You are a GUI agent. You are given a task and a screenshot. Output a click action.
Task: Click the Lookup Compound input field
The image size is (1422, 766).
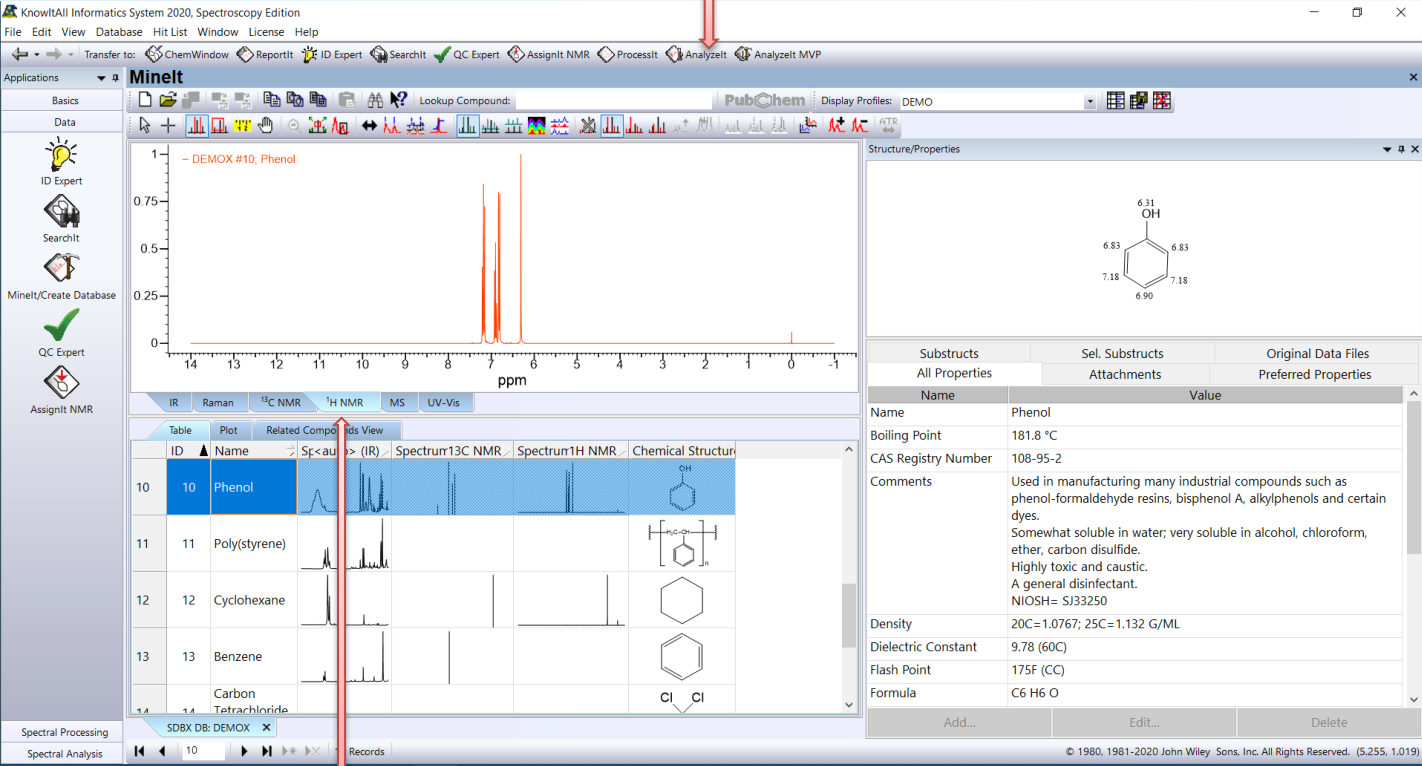614,101
